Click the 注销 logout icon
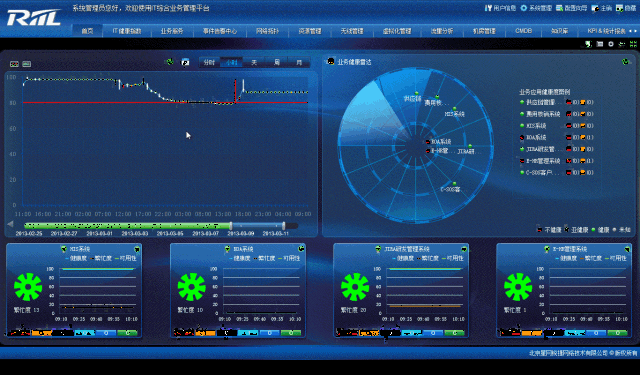Image resolution: width=640 pixels, height=375 pixels. click(595, 8)
